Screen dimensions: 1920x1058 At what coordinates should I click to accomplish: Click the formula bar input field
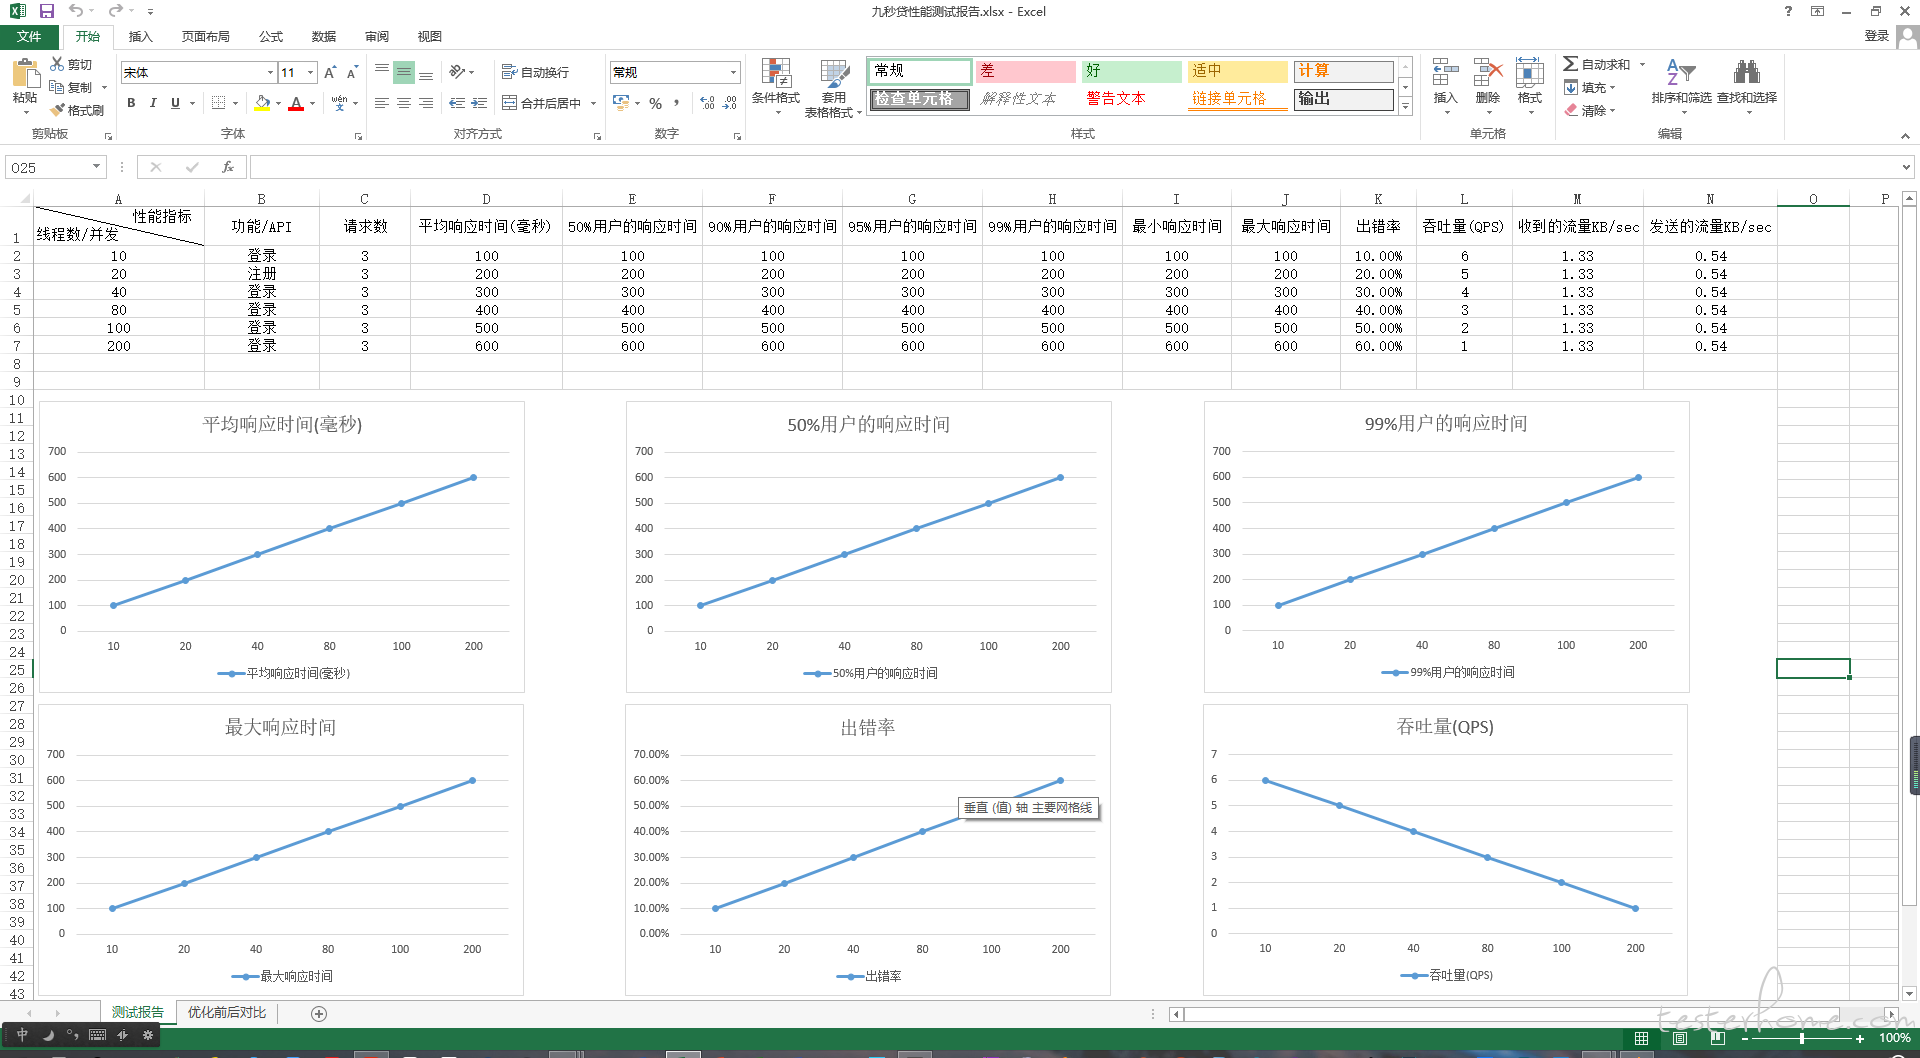click(1070, 167)
